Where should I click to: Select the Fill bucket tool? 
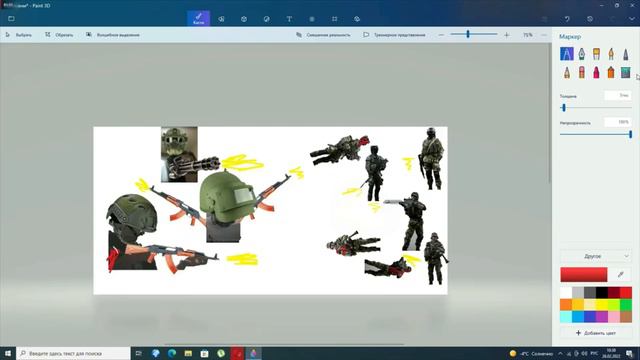[626, 73]
